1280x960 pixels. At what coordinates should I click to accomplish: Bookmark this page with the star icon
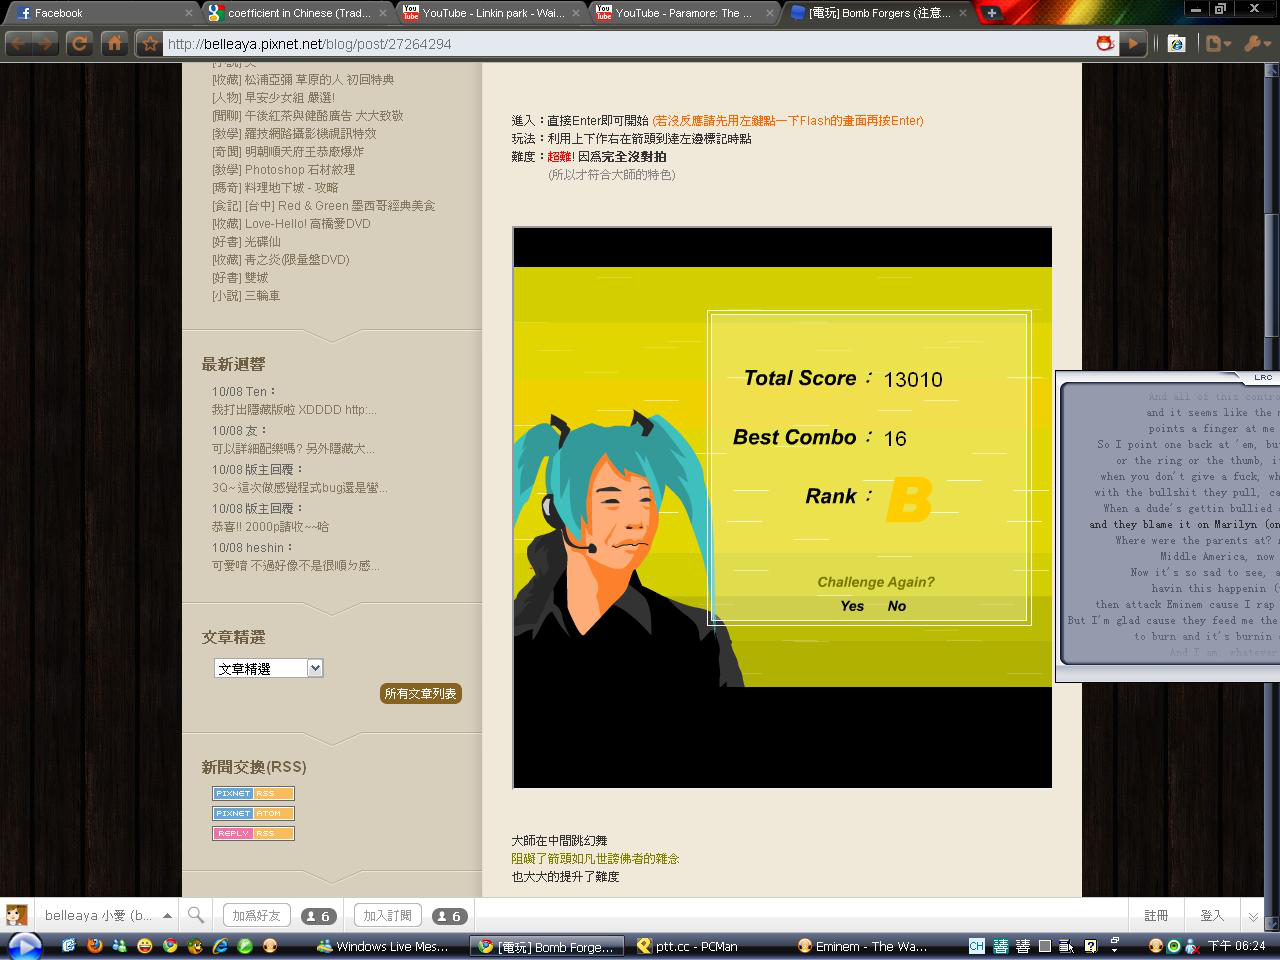click(x=150, y=44)
